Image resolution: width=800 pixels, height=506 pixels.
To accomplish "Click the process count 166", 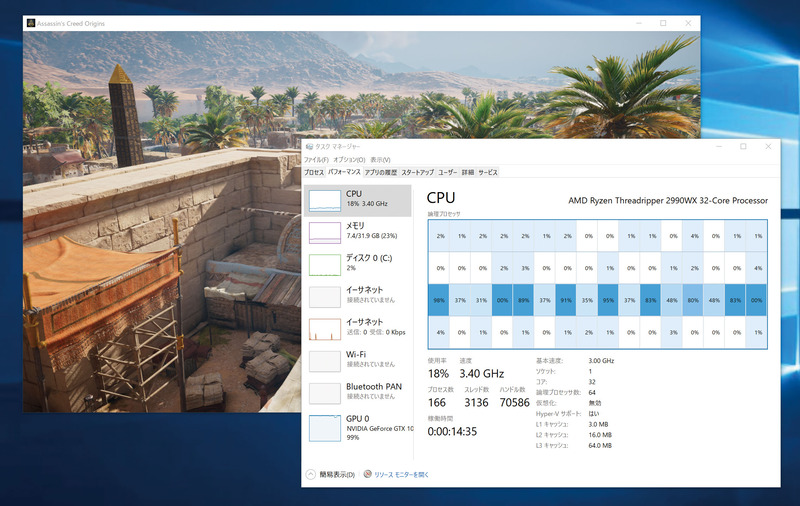I will (437, 402).
